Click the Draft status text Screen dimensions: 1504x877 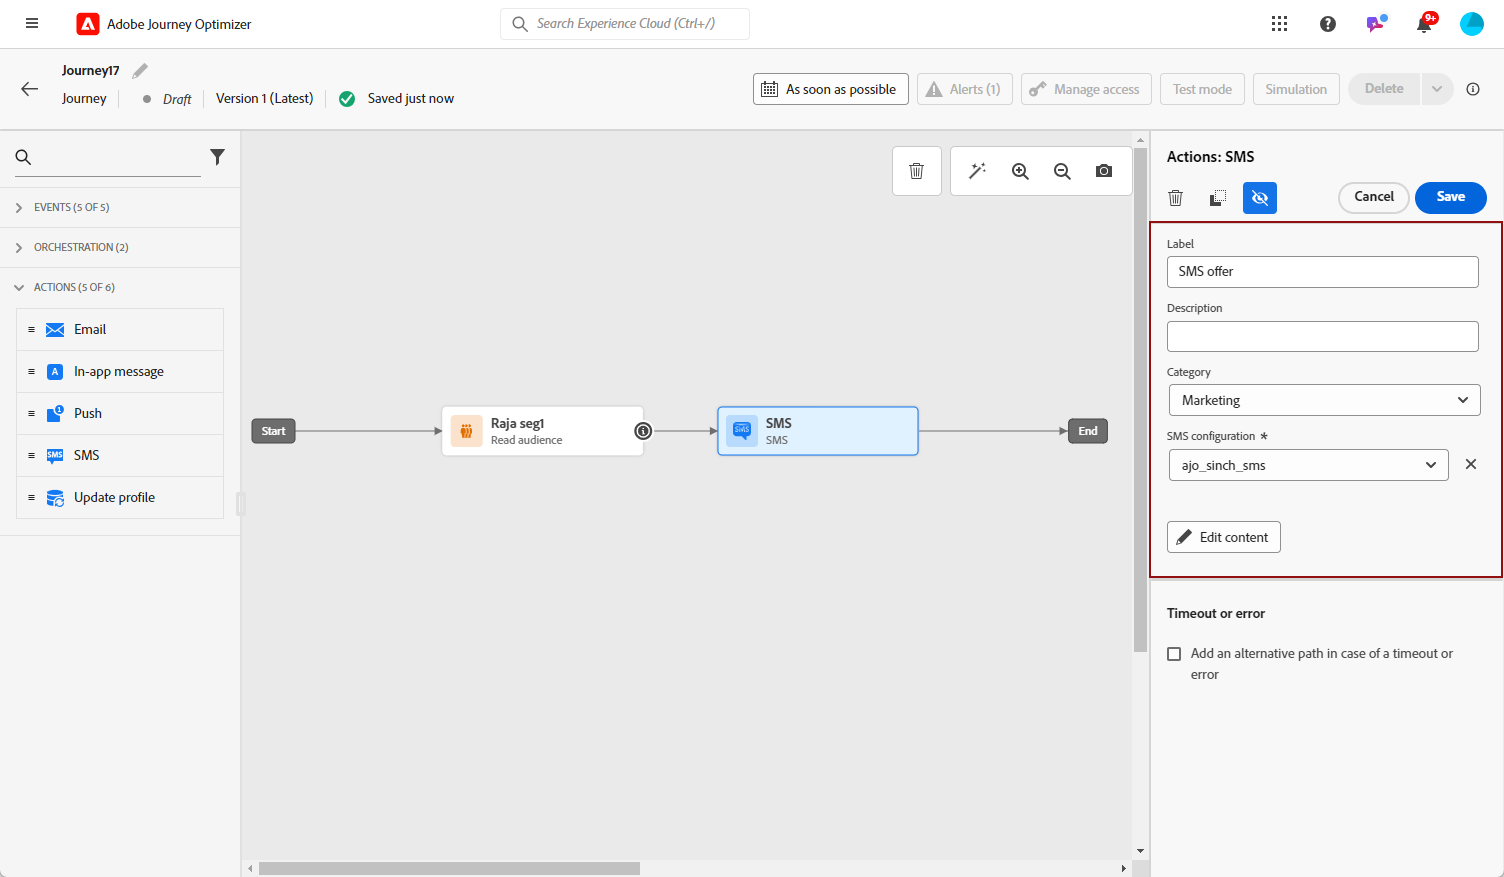point(177,99)
